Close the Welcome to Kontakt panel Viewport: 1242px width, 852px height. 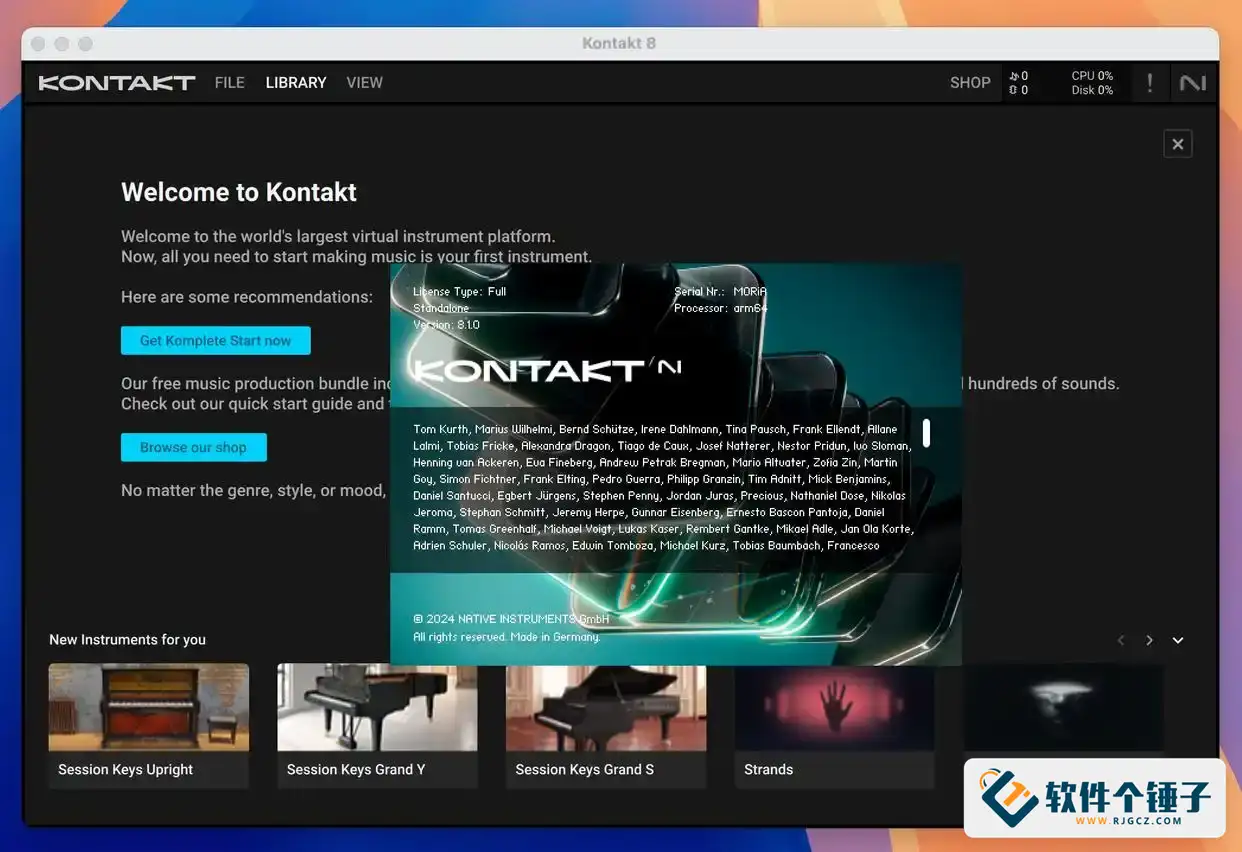tap(1178, 144)
